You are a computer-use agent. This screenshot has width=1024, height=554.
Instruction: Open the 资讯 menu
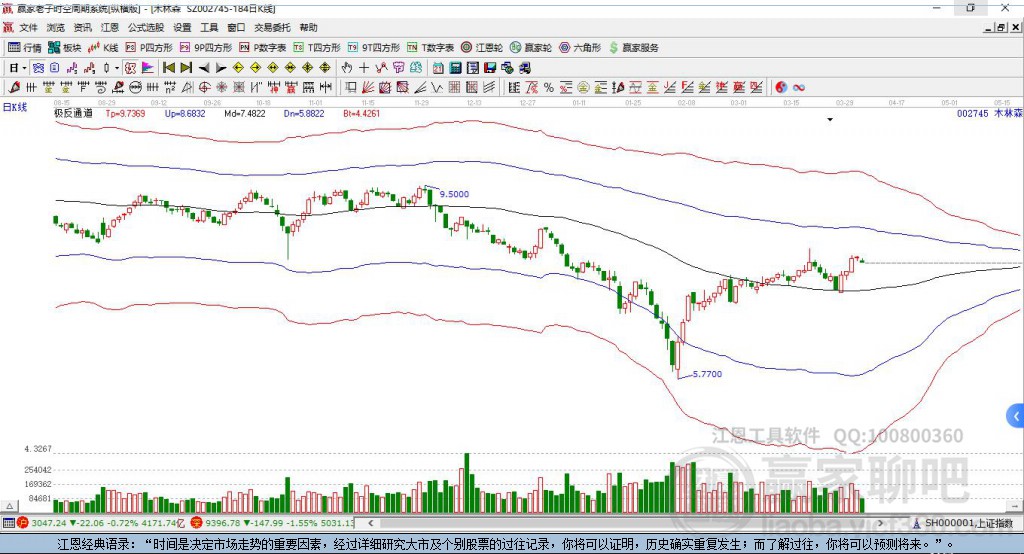tap(82, 27)
